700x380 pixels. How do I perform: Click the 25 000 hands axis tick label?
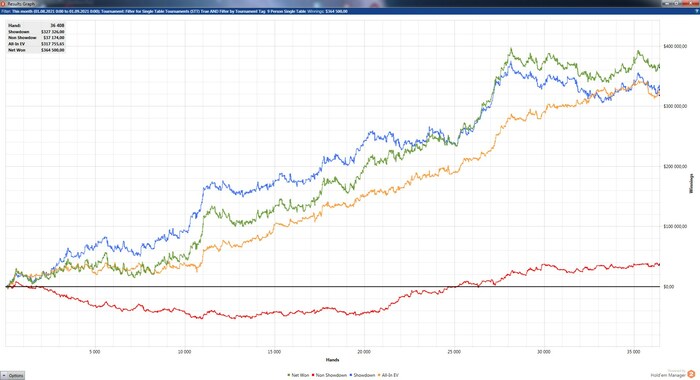click(x=454, y=352)
